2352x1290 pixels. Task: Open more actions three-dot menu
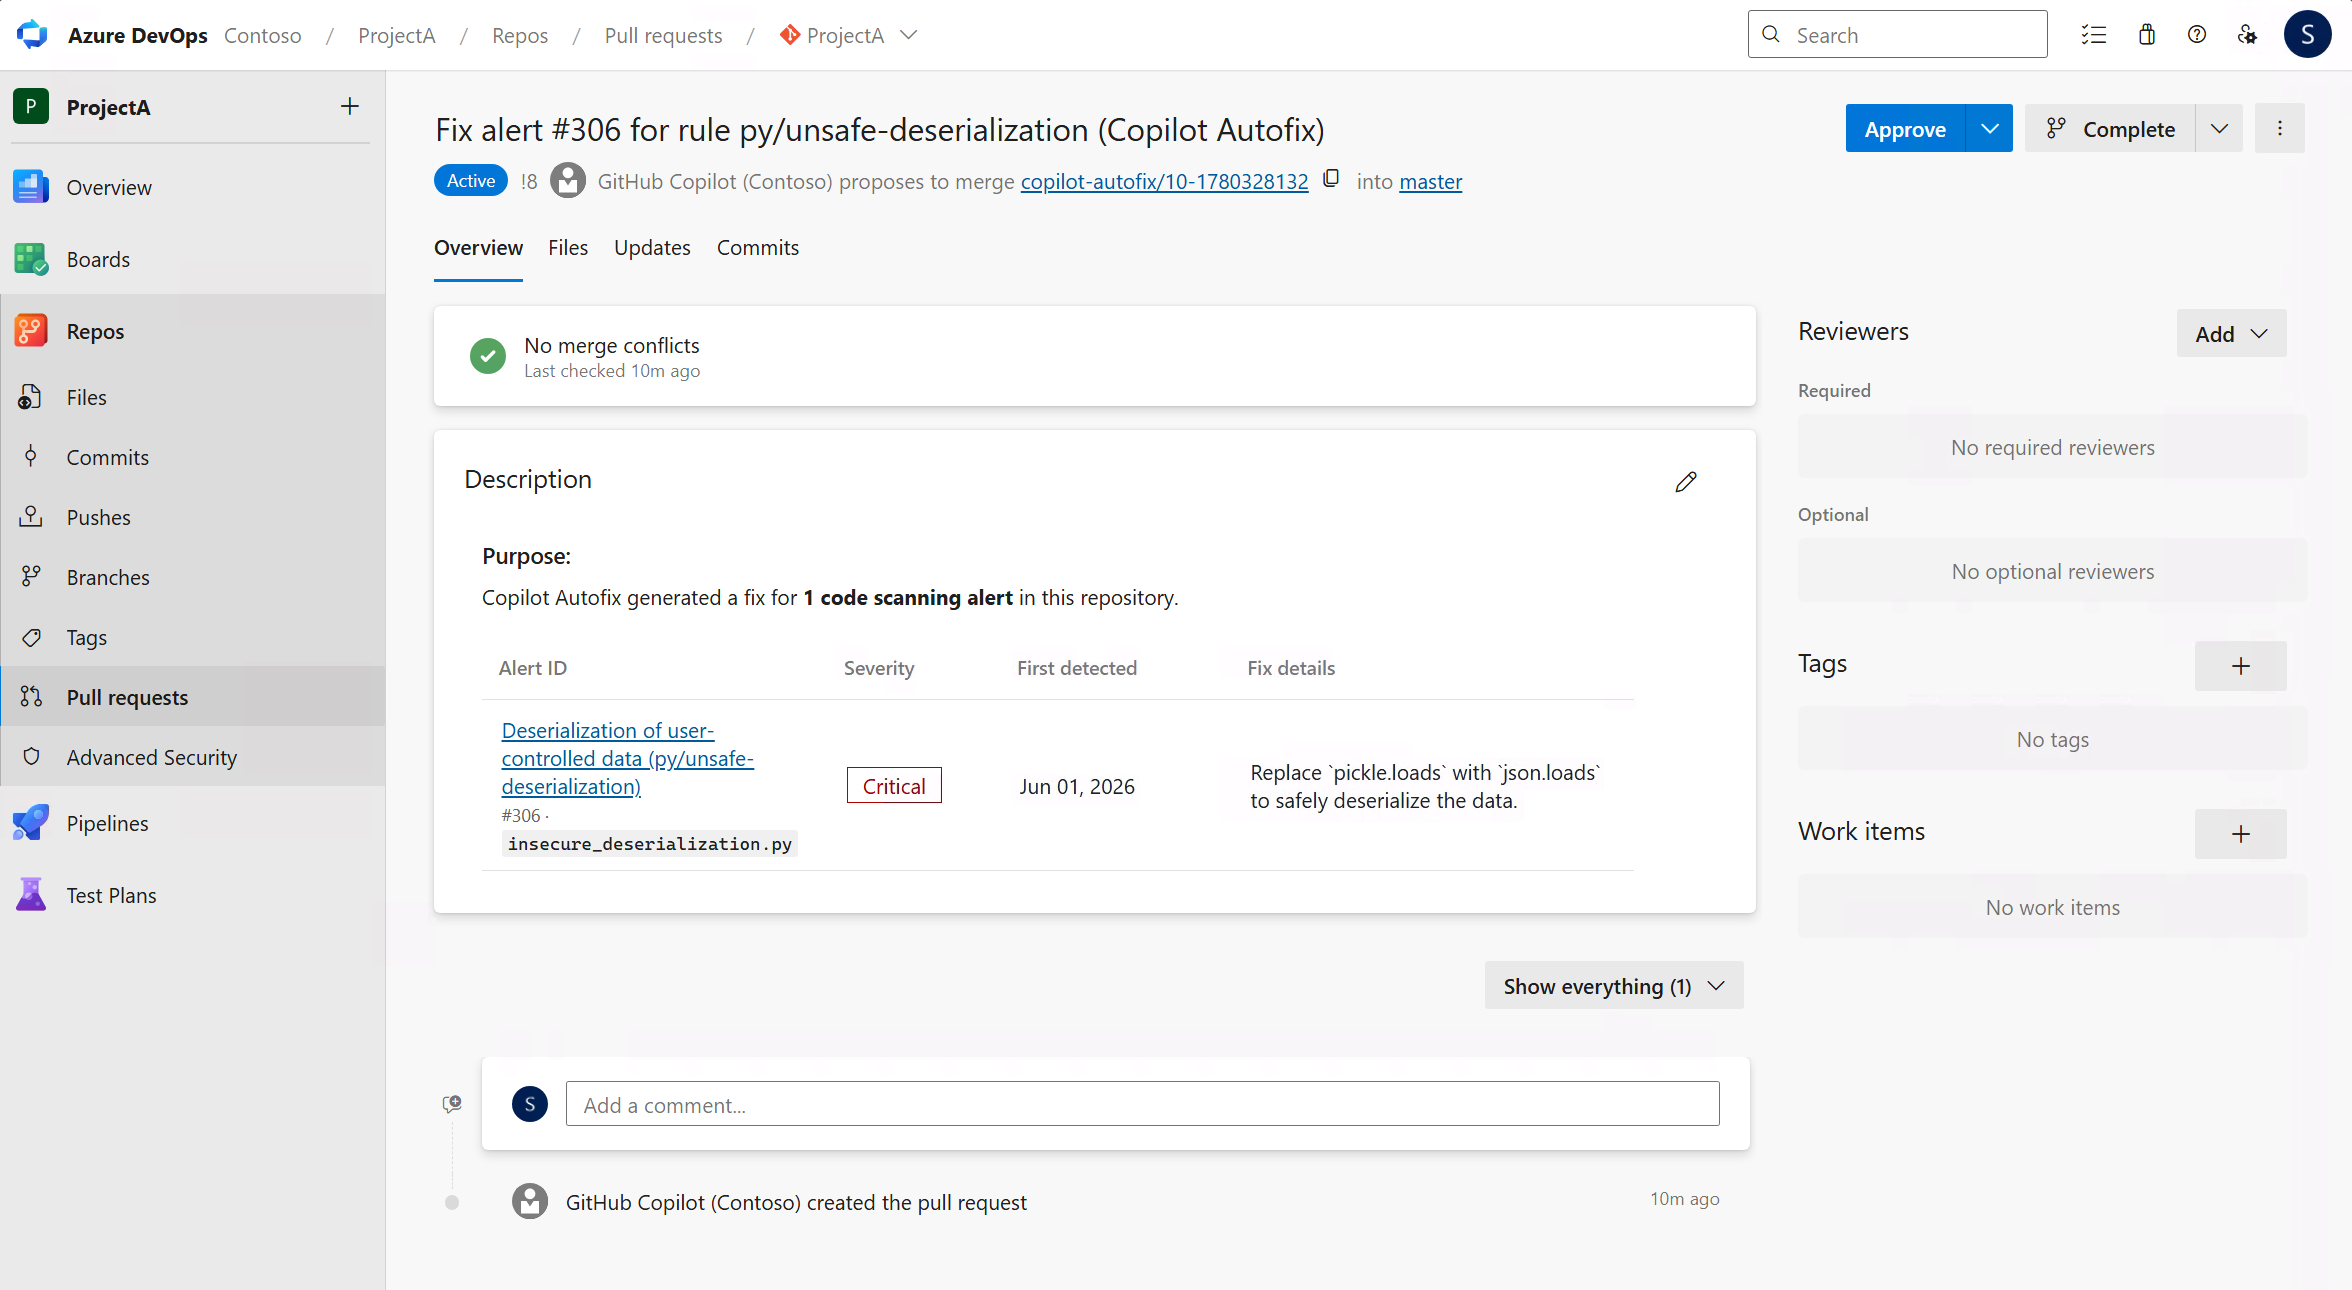coord(2280,128)
